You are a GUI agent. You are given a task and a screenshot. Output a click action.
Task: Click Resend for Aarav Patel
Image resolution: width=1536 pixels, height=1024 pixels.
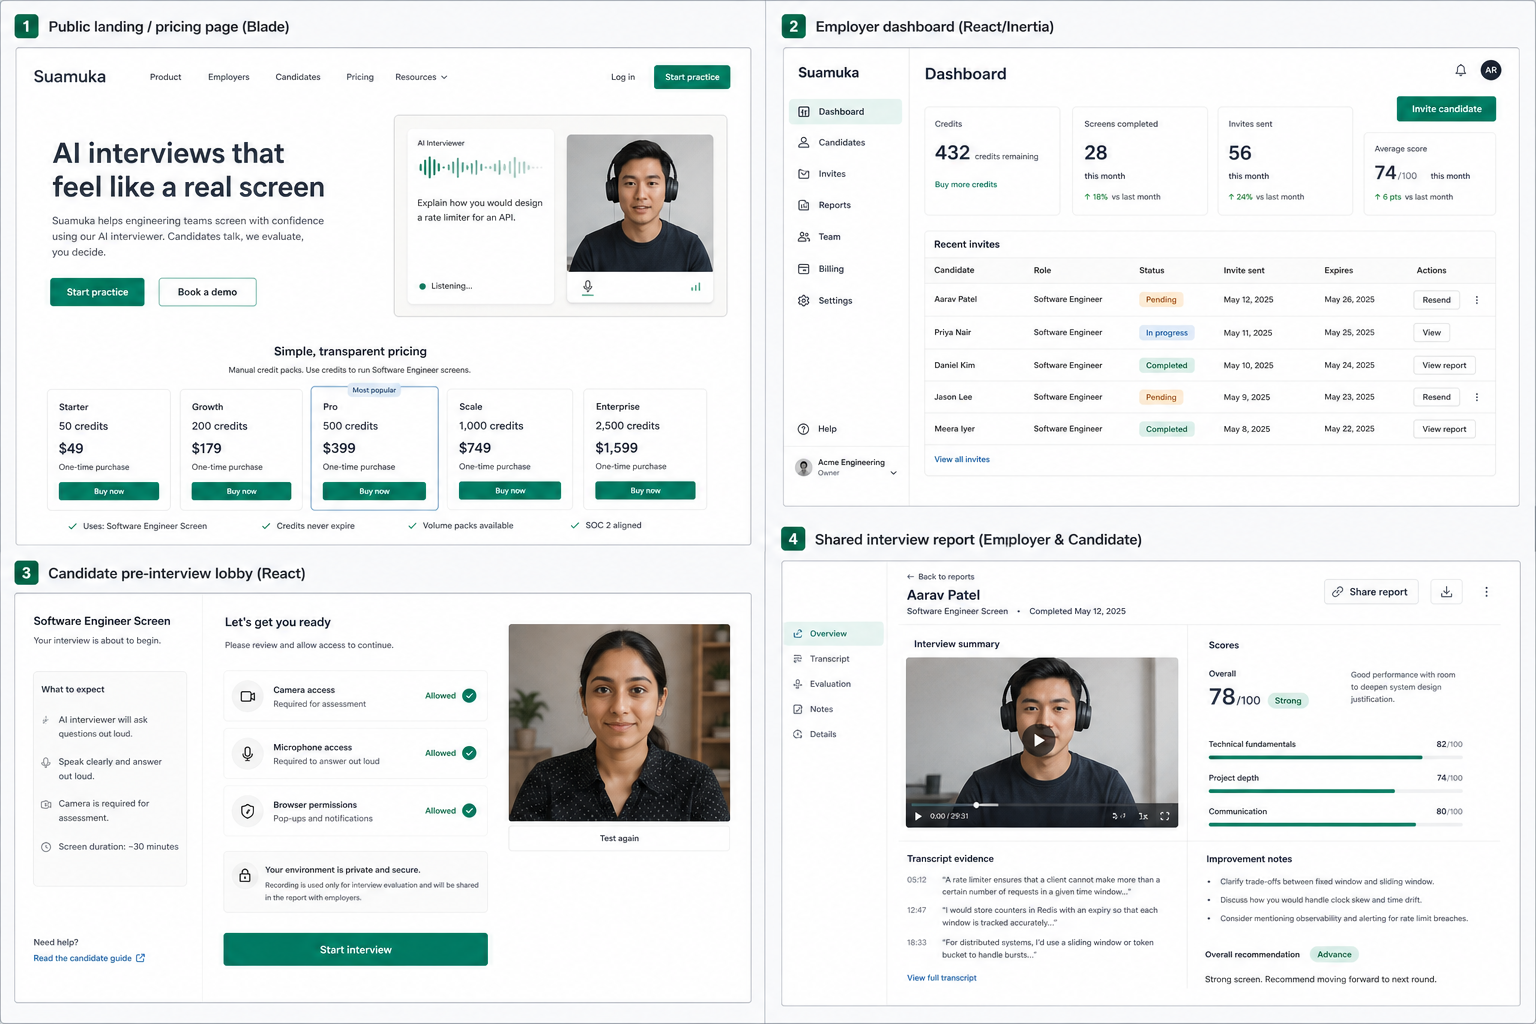(1436, 300)
